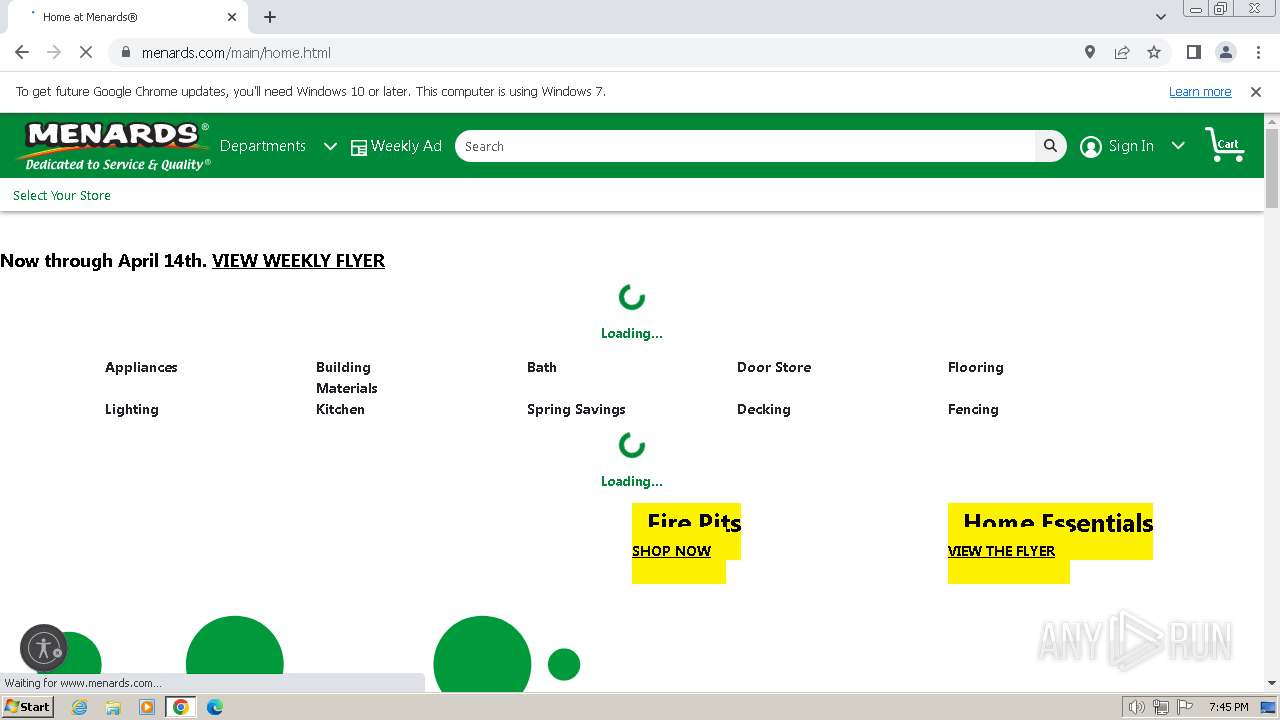The image size is (1280, 720).
Task: Open Kitchen category
Action: (x=340, y=409)
